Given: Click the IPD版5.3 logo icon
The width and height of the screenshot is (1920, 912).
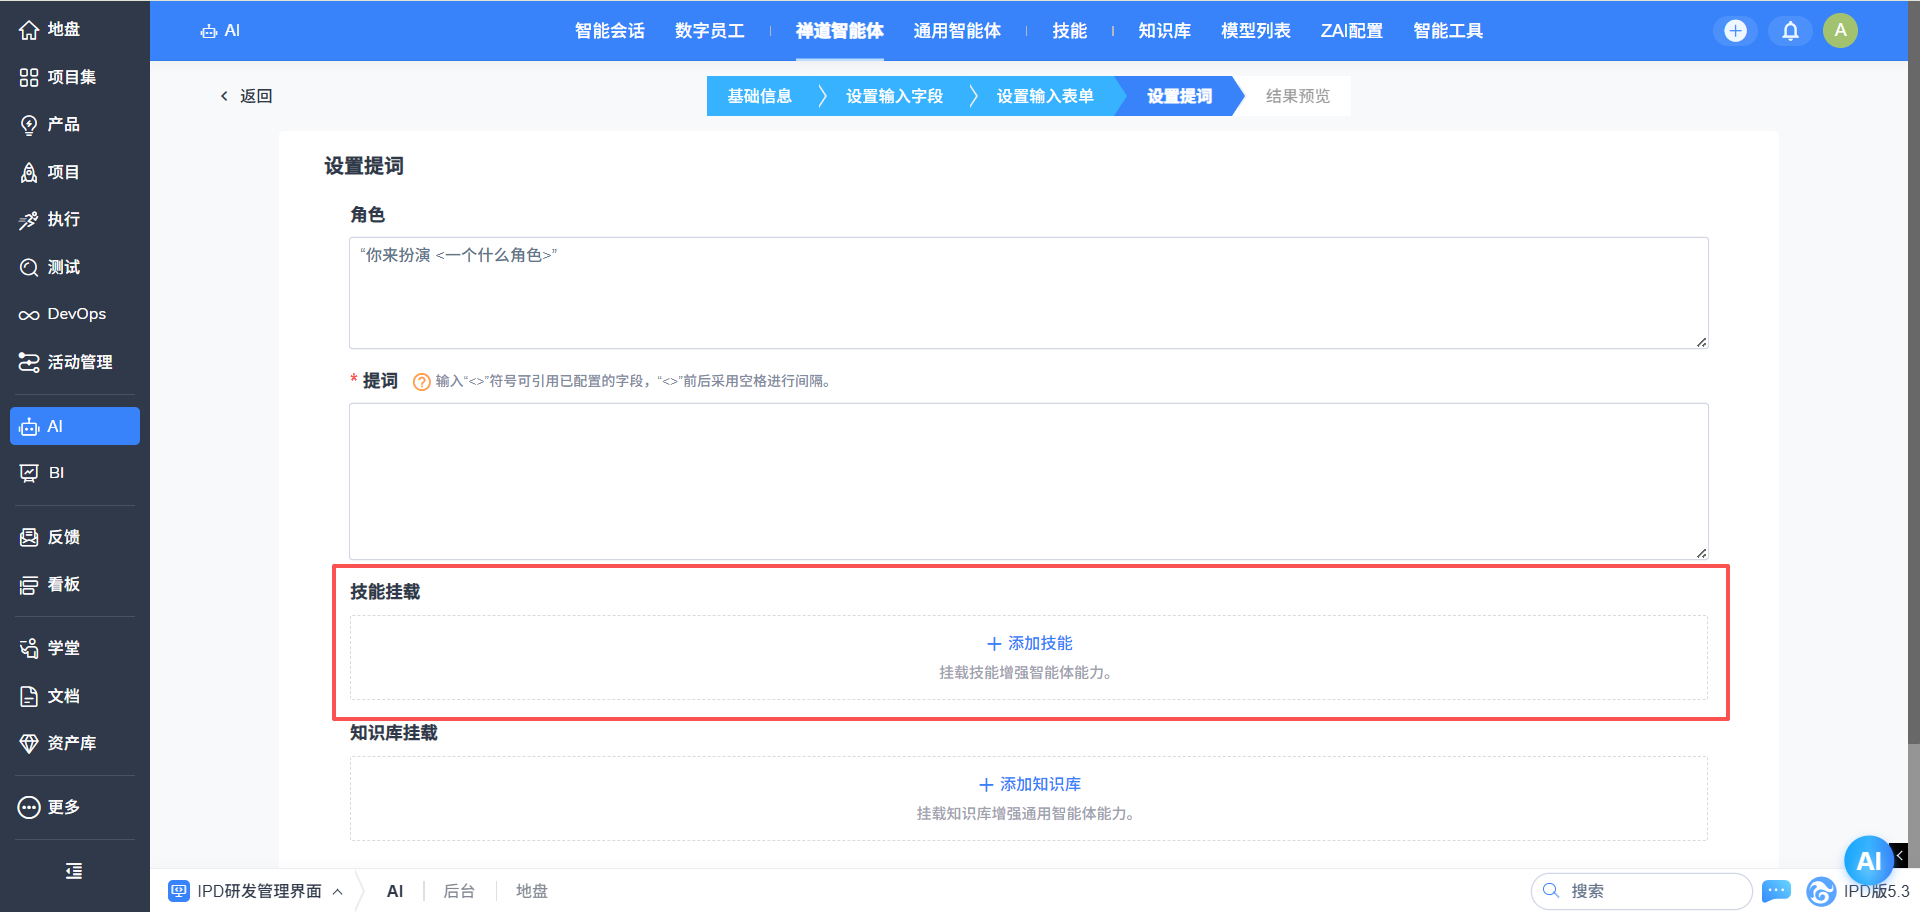Looking at the screenshot, I should click(x=1821, y=891).
